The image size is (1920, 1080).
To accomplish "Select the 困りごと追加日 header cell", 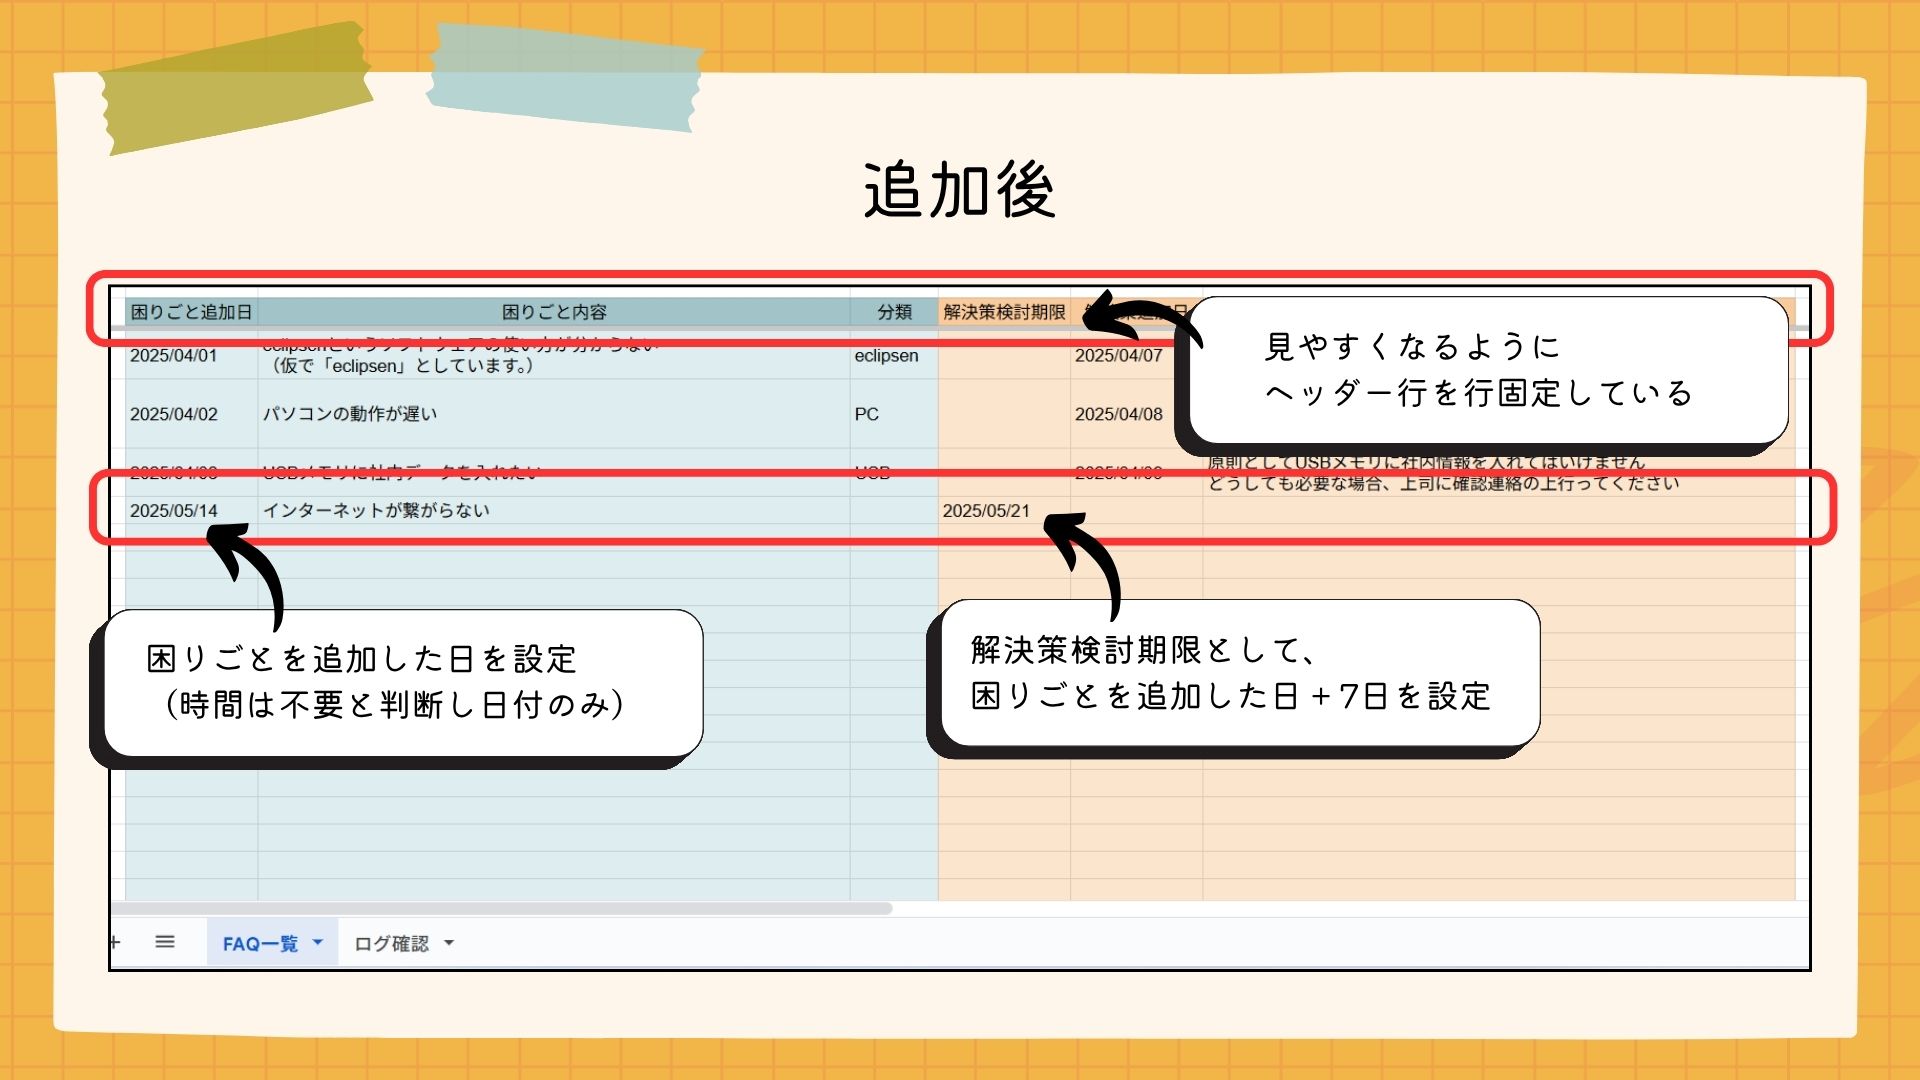I will pos(191,312).
